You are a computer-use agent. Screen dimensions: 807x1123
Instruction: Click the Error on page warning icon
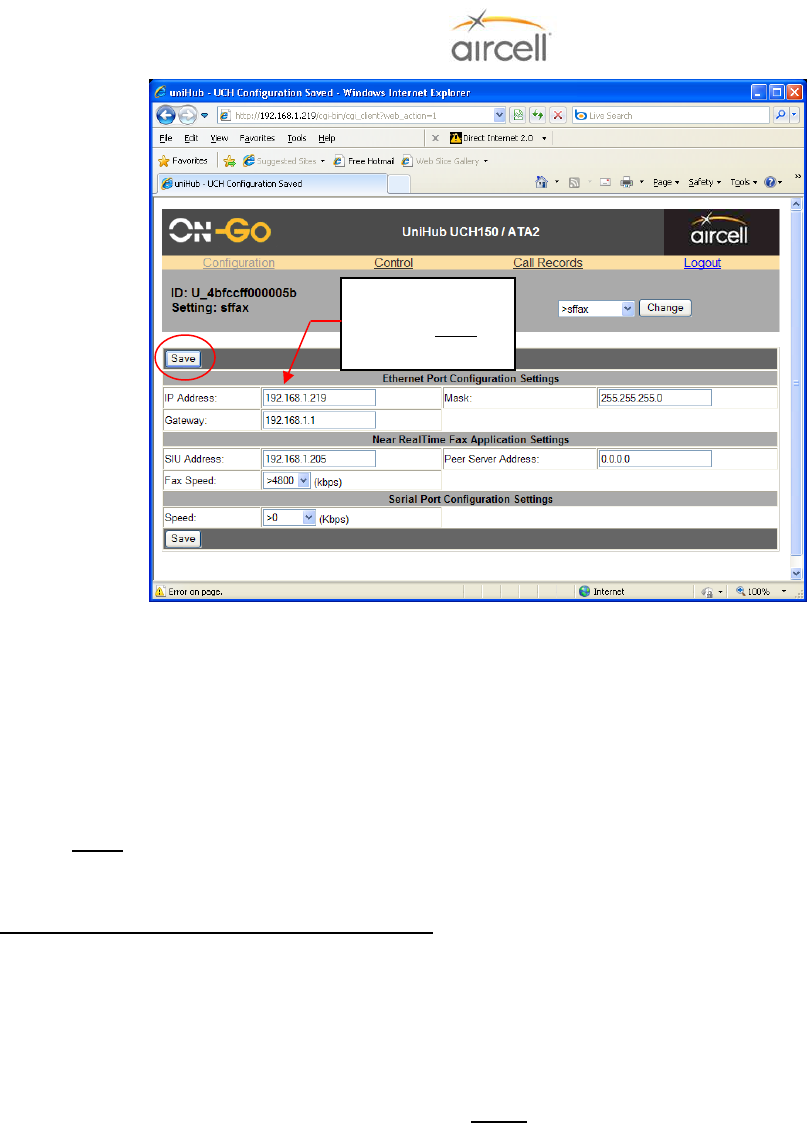160,592
